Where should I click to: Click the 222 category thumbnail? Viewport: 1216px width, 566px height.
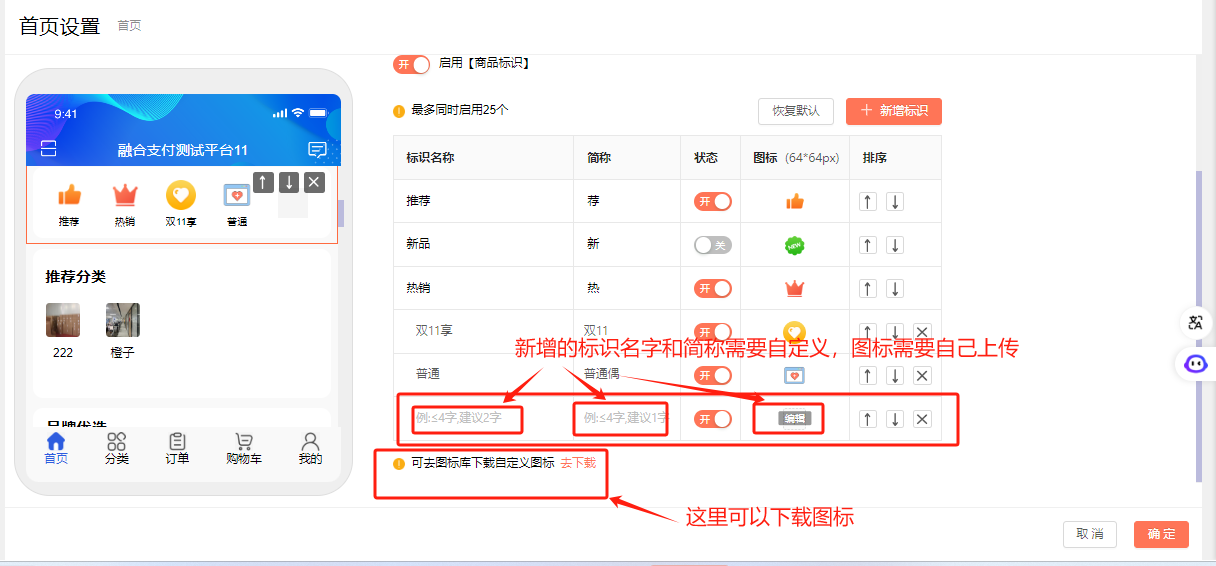click(63, 320)
